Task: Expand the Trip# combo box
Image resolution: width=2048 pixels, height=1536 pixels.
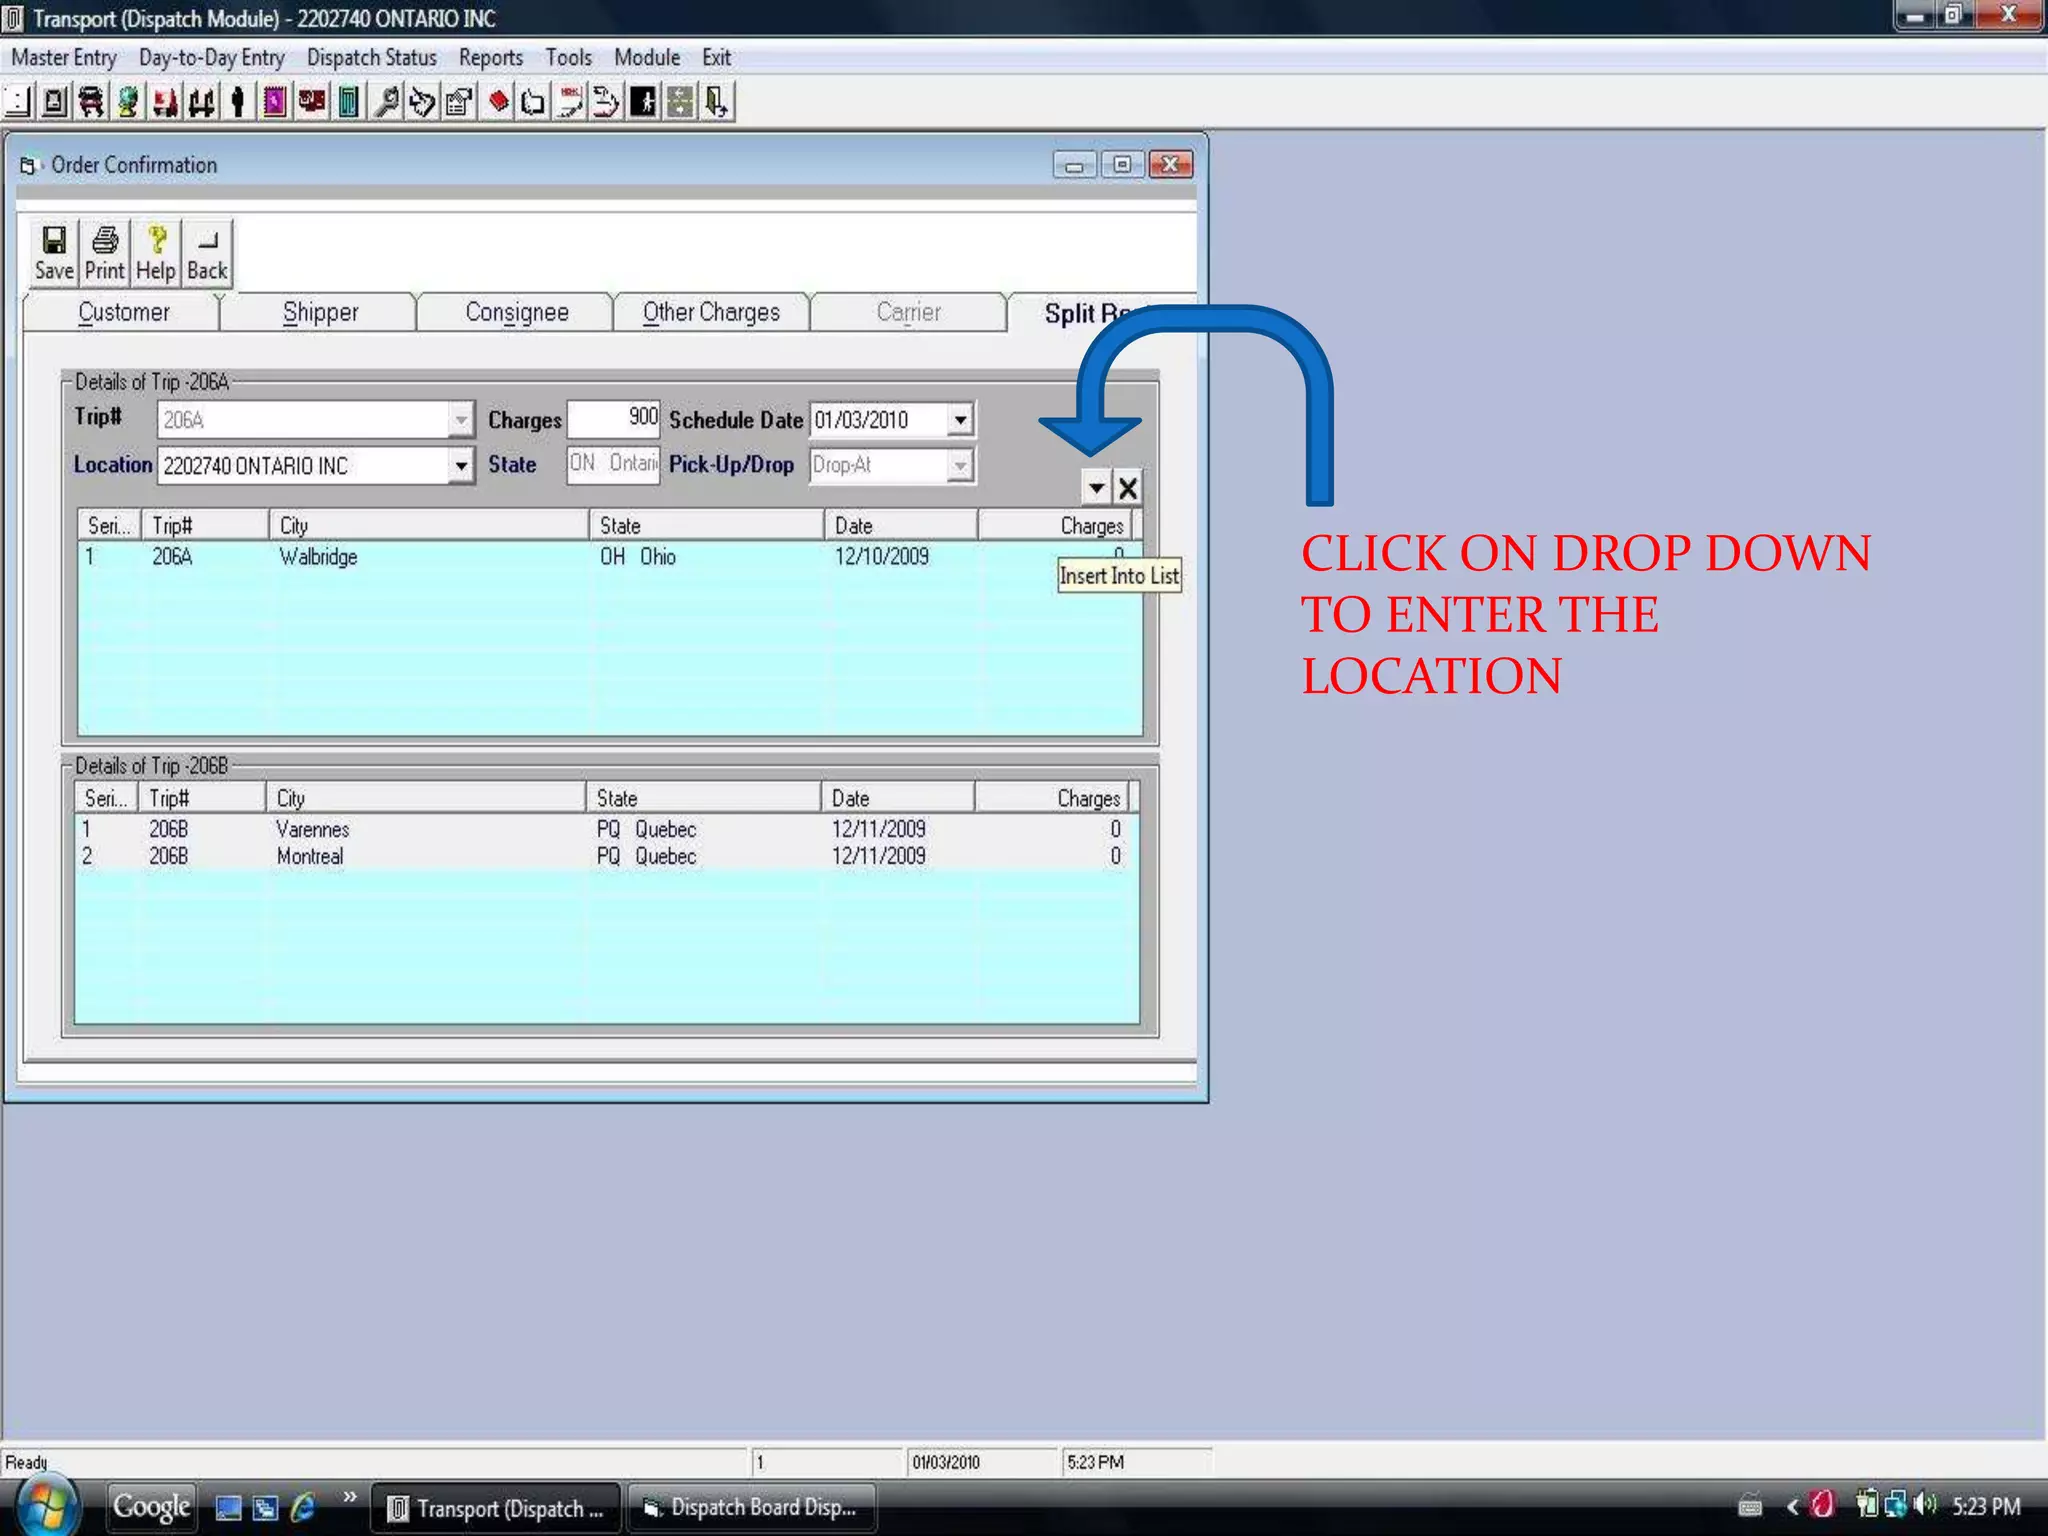Action: coord(460,420)
